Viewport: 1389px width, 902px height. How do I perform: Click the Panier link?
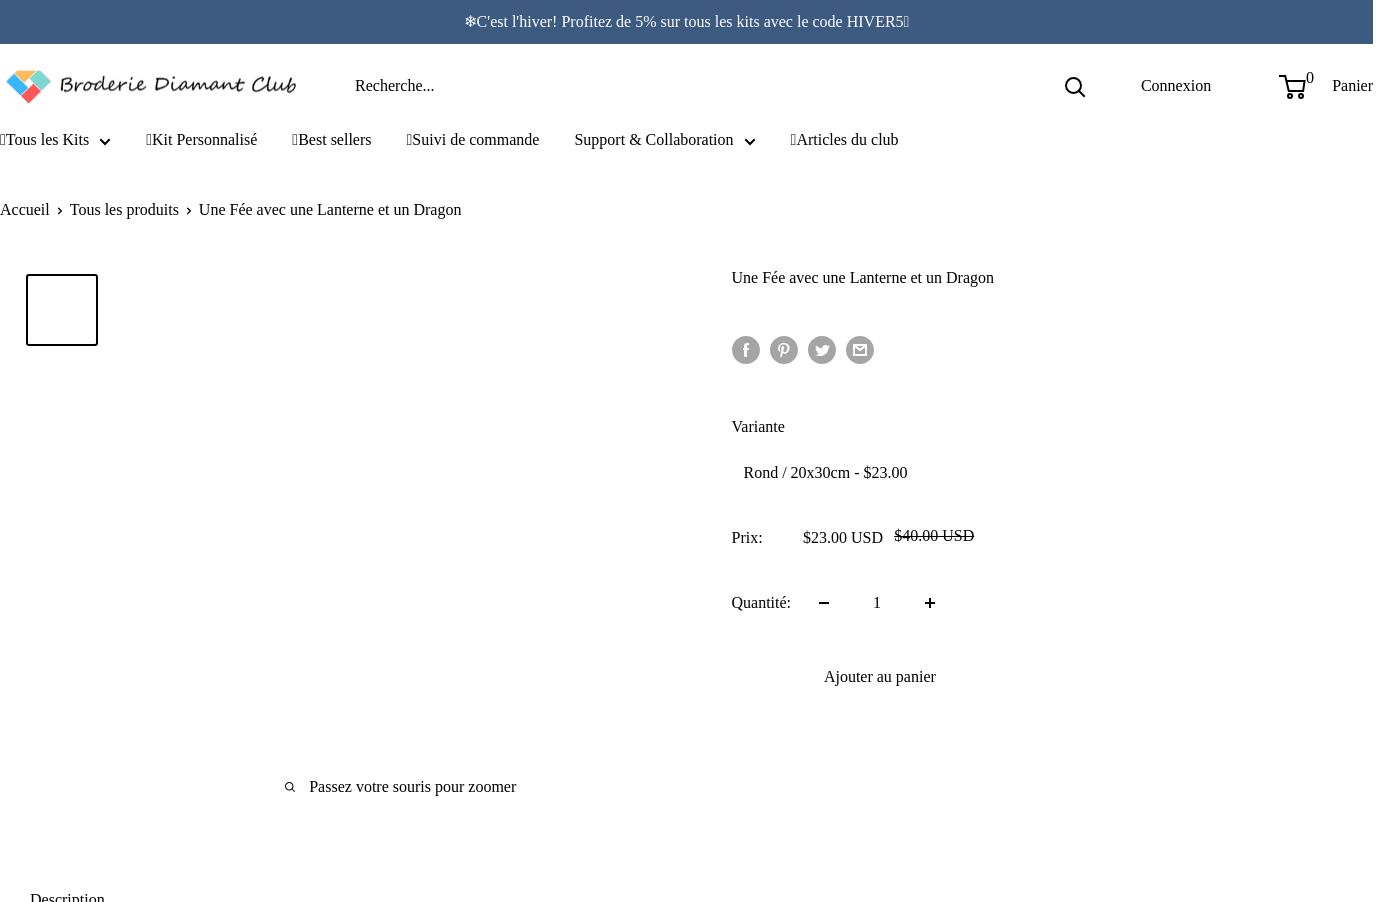(x=1352, y=86)
